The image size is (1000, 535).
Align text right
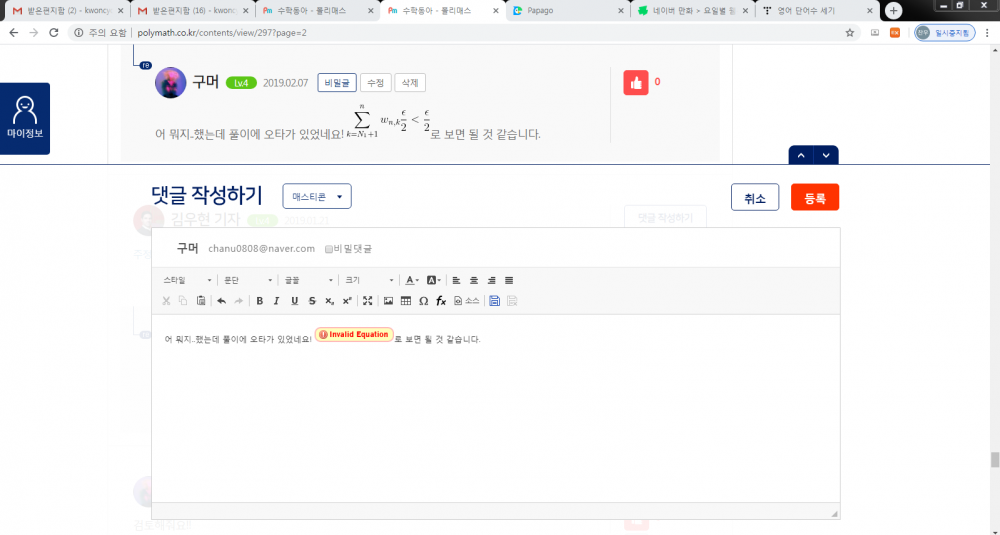click(x=491, y=281)
